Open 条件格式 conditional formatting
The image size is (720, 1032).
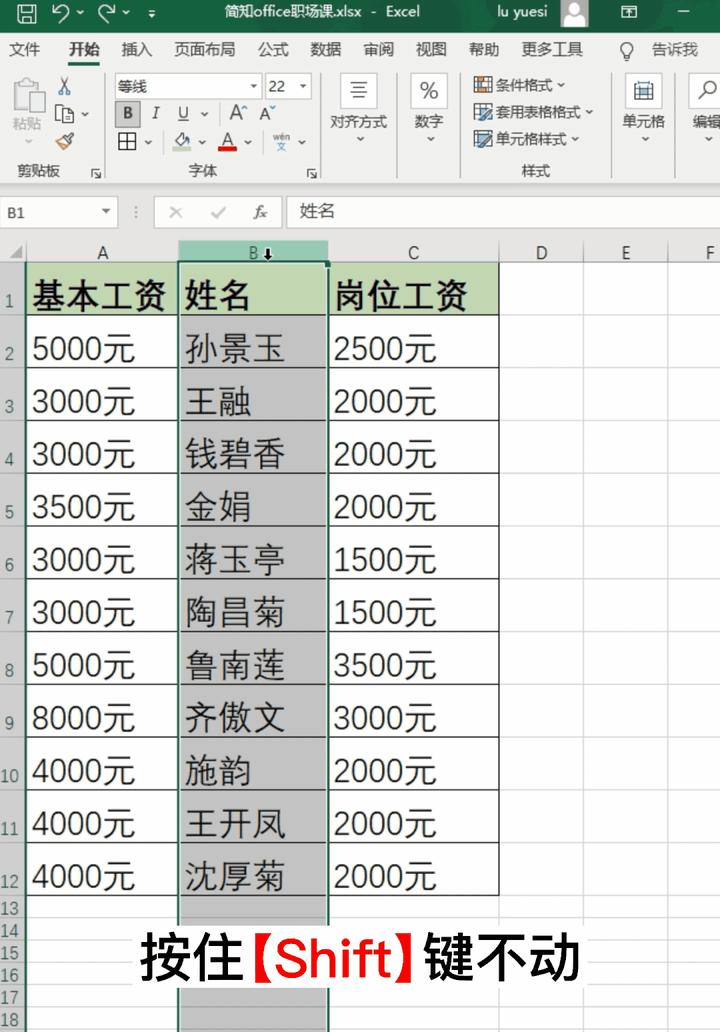point(519,85)
